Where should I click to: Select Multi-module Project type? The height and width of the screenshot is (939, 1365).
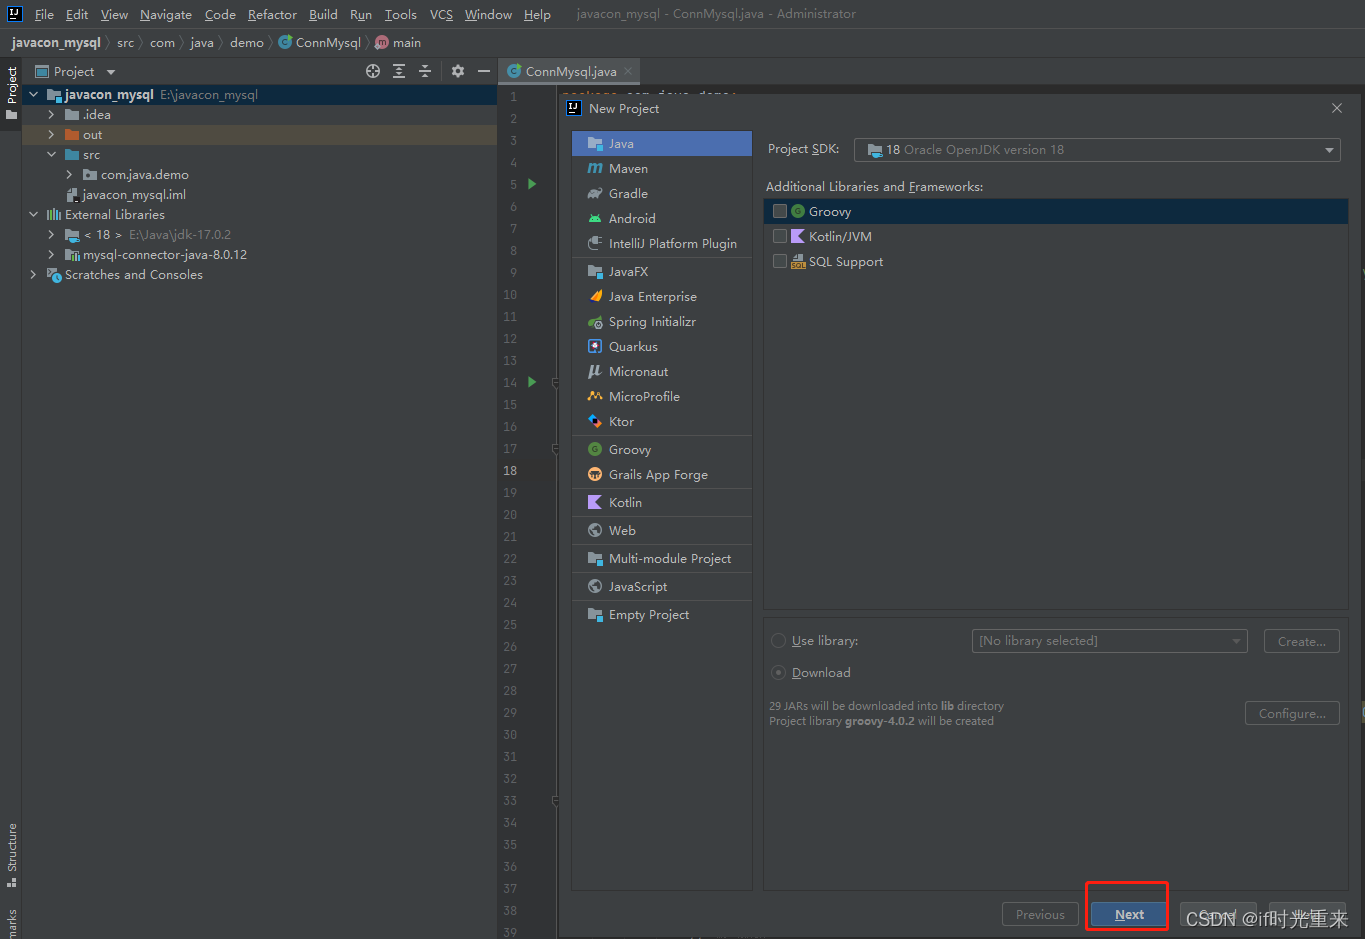point(662,559)
